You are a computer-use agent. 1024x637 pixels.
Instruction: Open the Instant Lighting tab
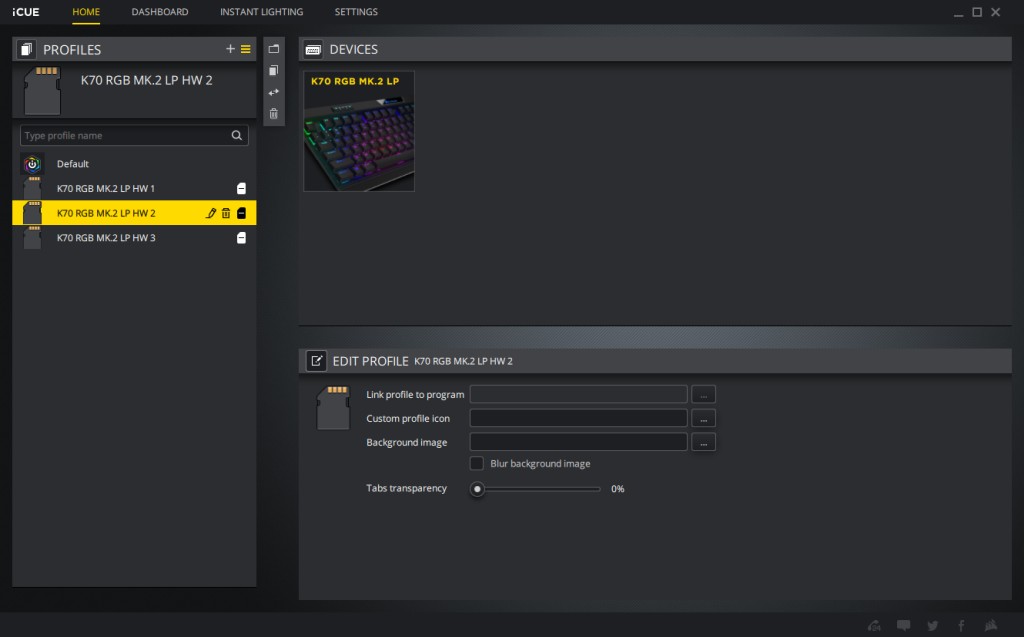click(x=261, y=12)
